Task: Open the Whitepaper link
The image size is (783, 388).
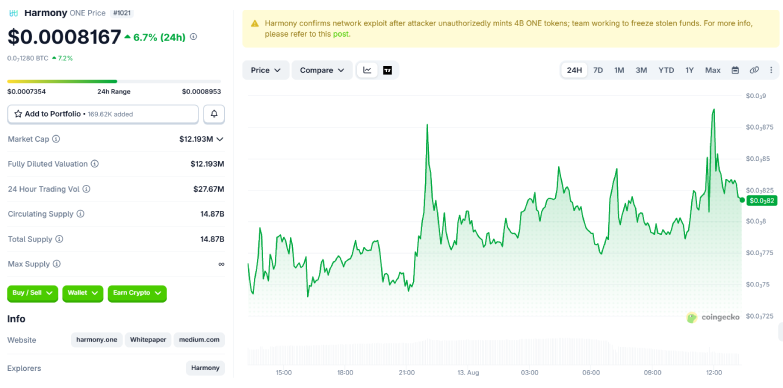Action: point(148,340)
